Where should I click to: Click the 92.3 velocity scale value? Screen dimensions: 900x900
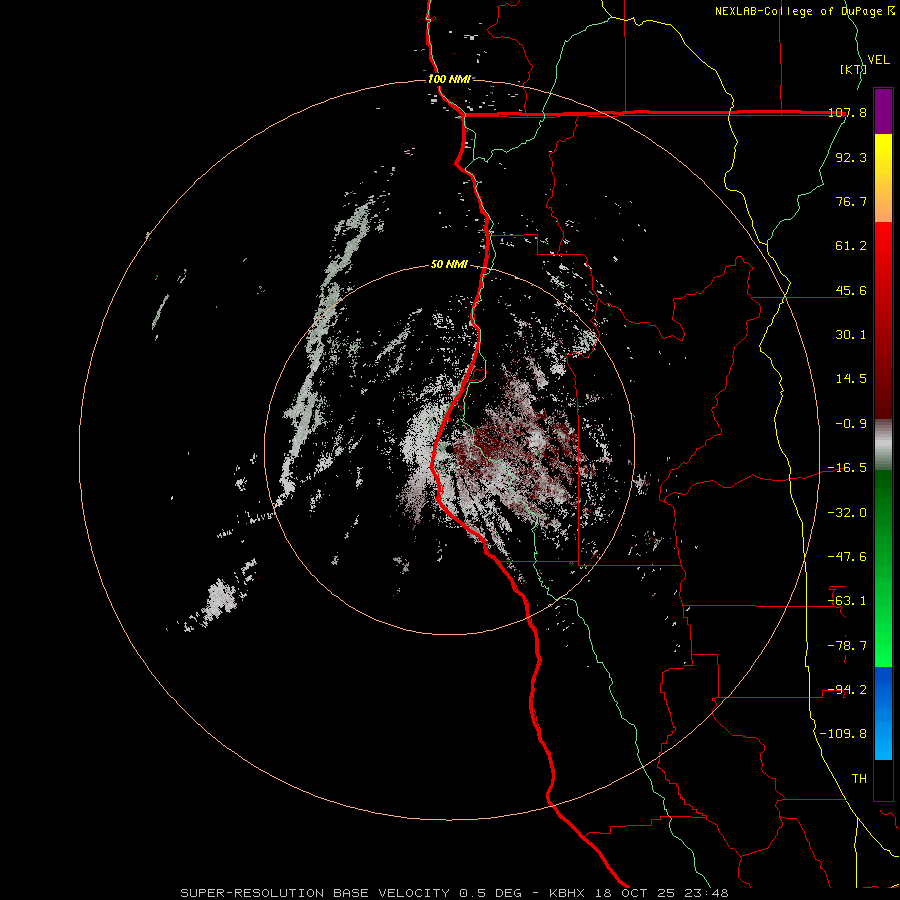click(851, 157)
